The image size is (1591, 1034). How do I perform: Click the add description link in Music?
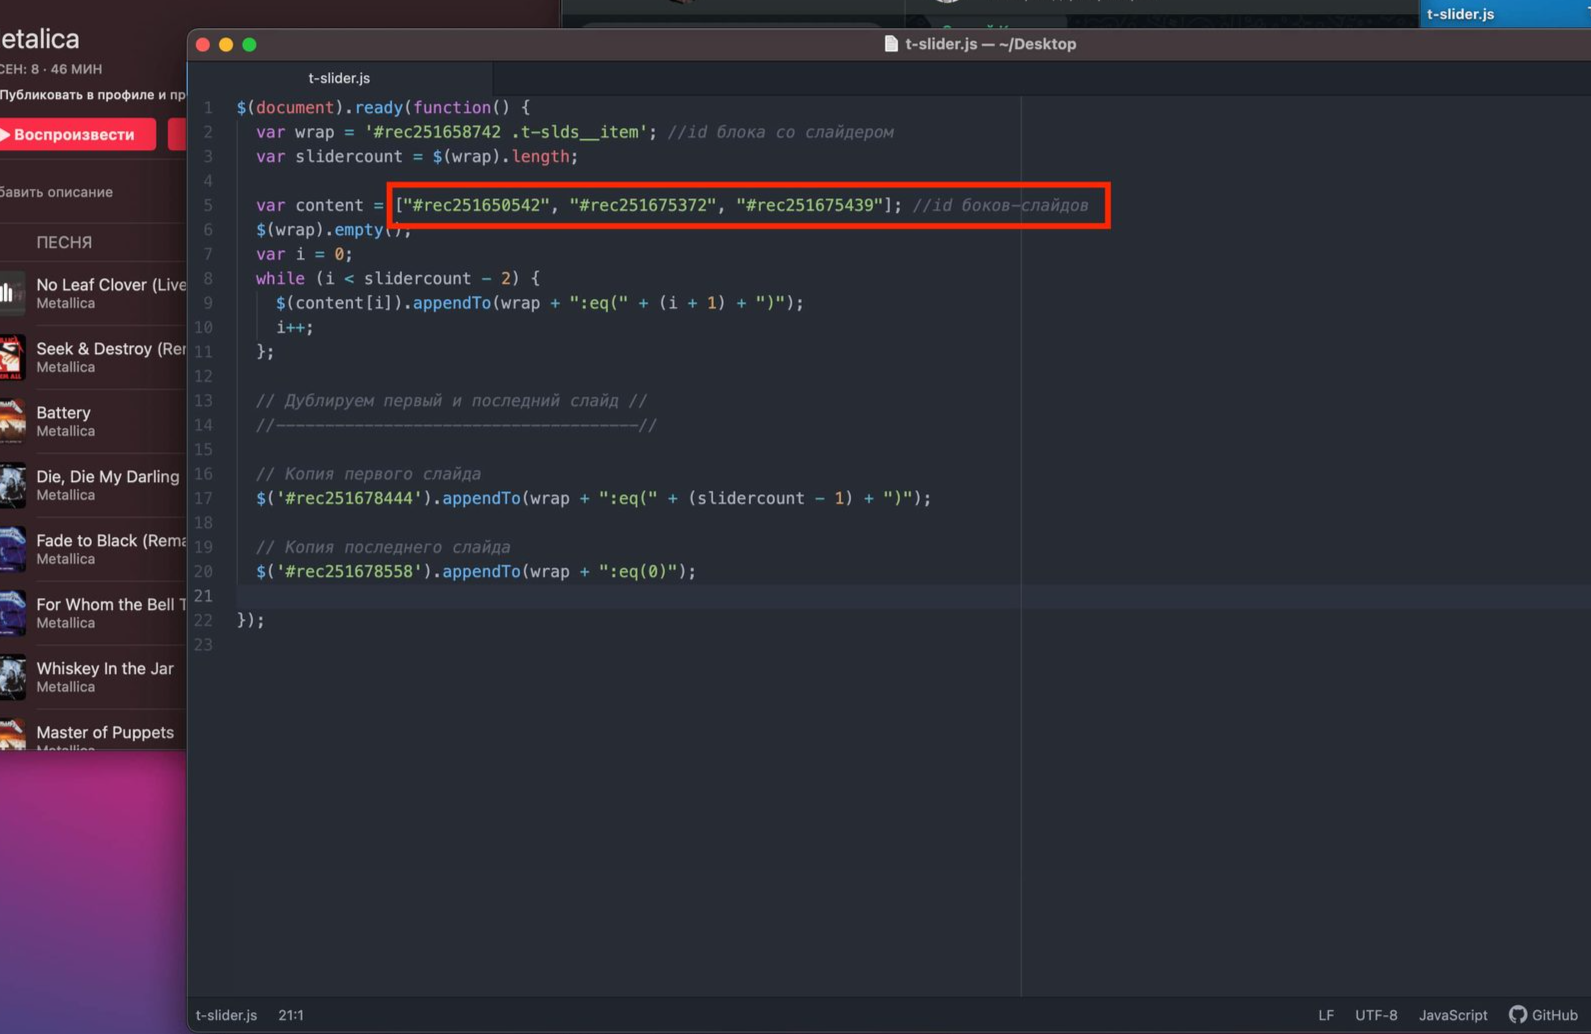click(56, 192)
